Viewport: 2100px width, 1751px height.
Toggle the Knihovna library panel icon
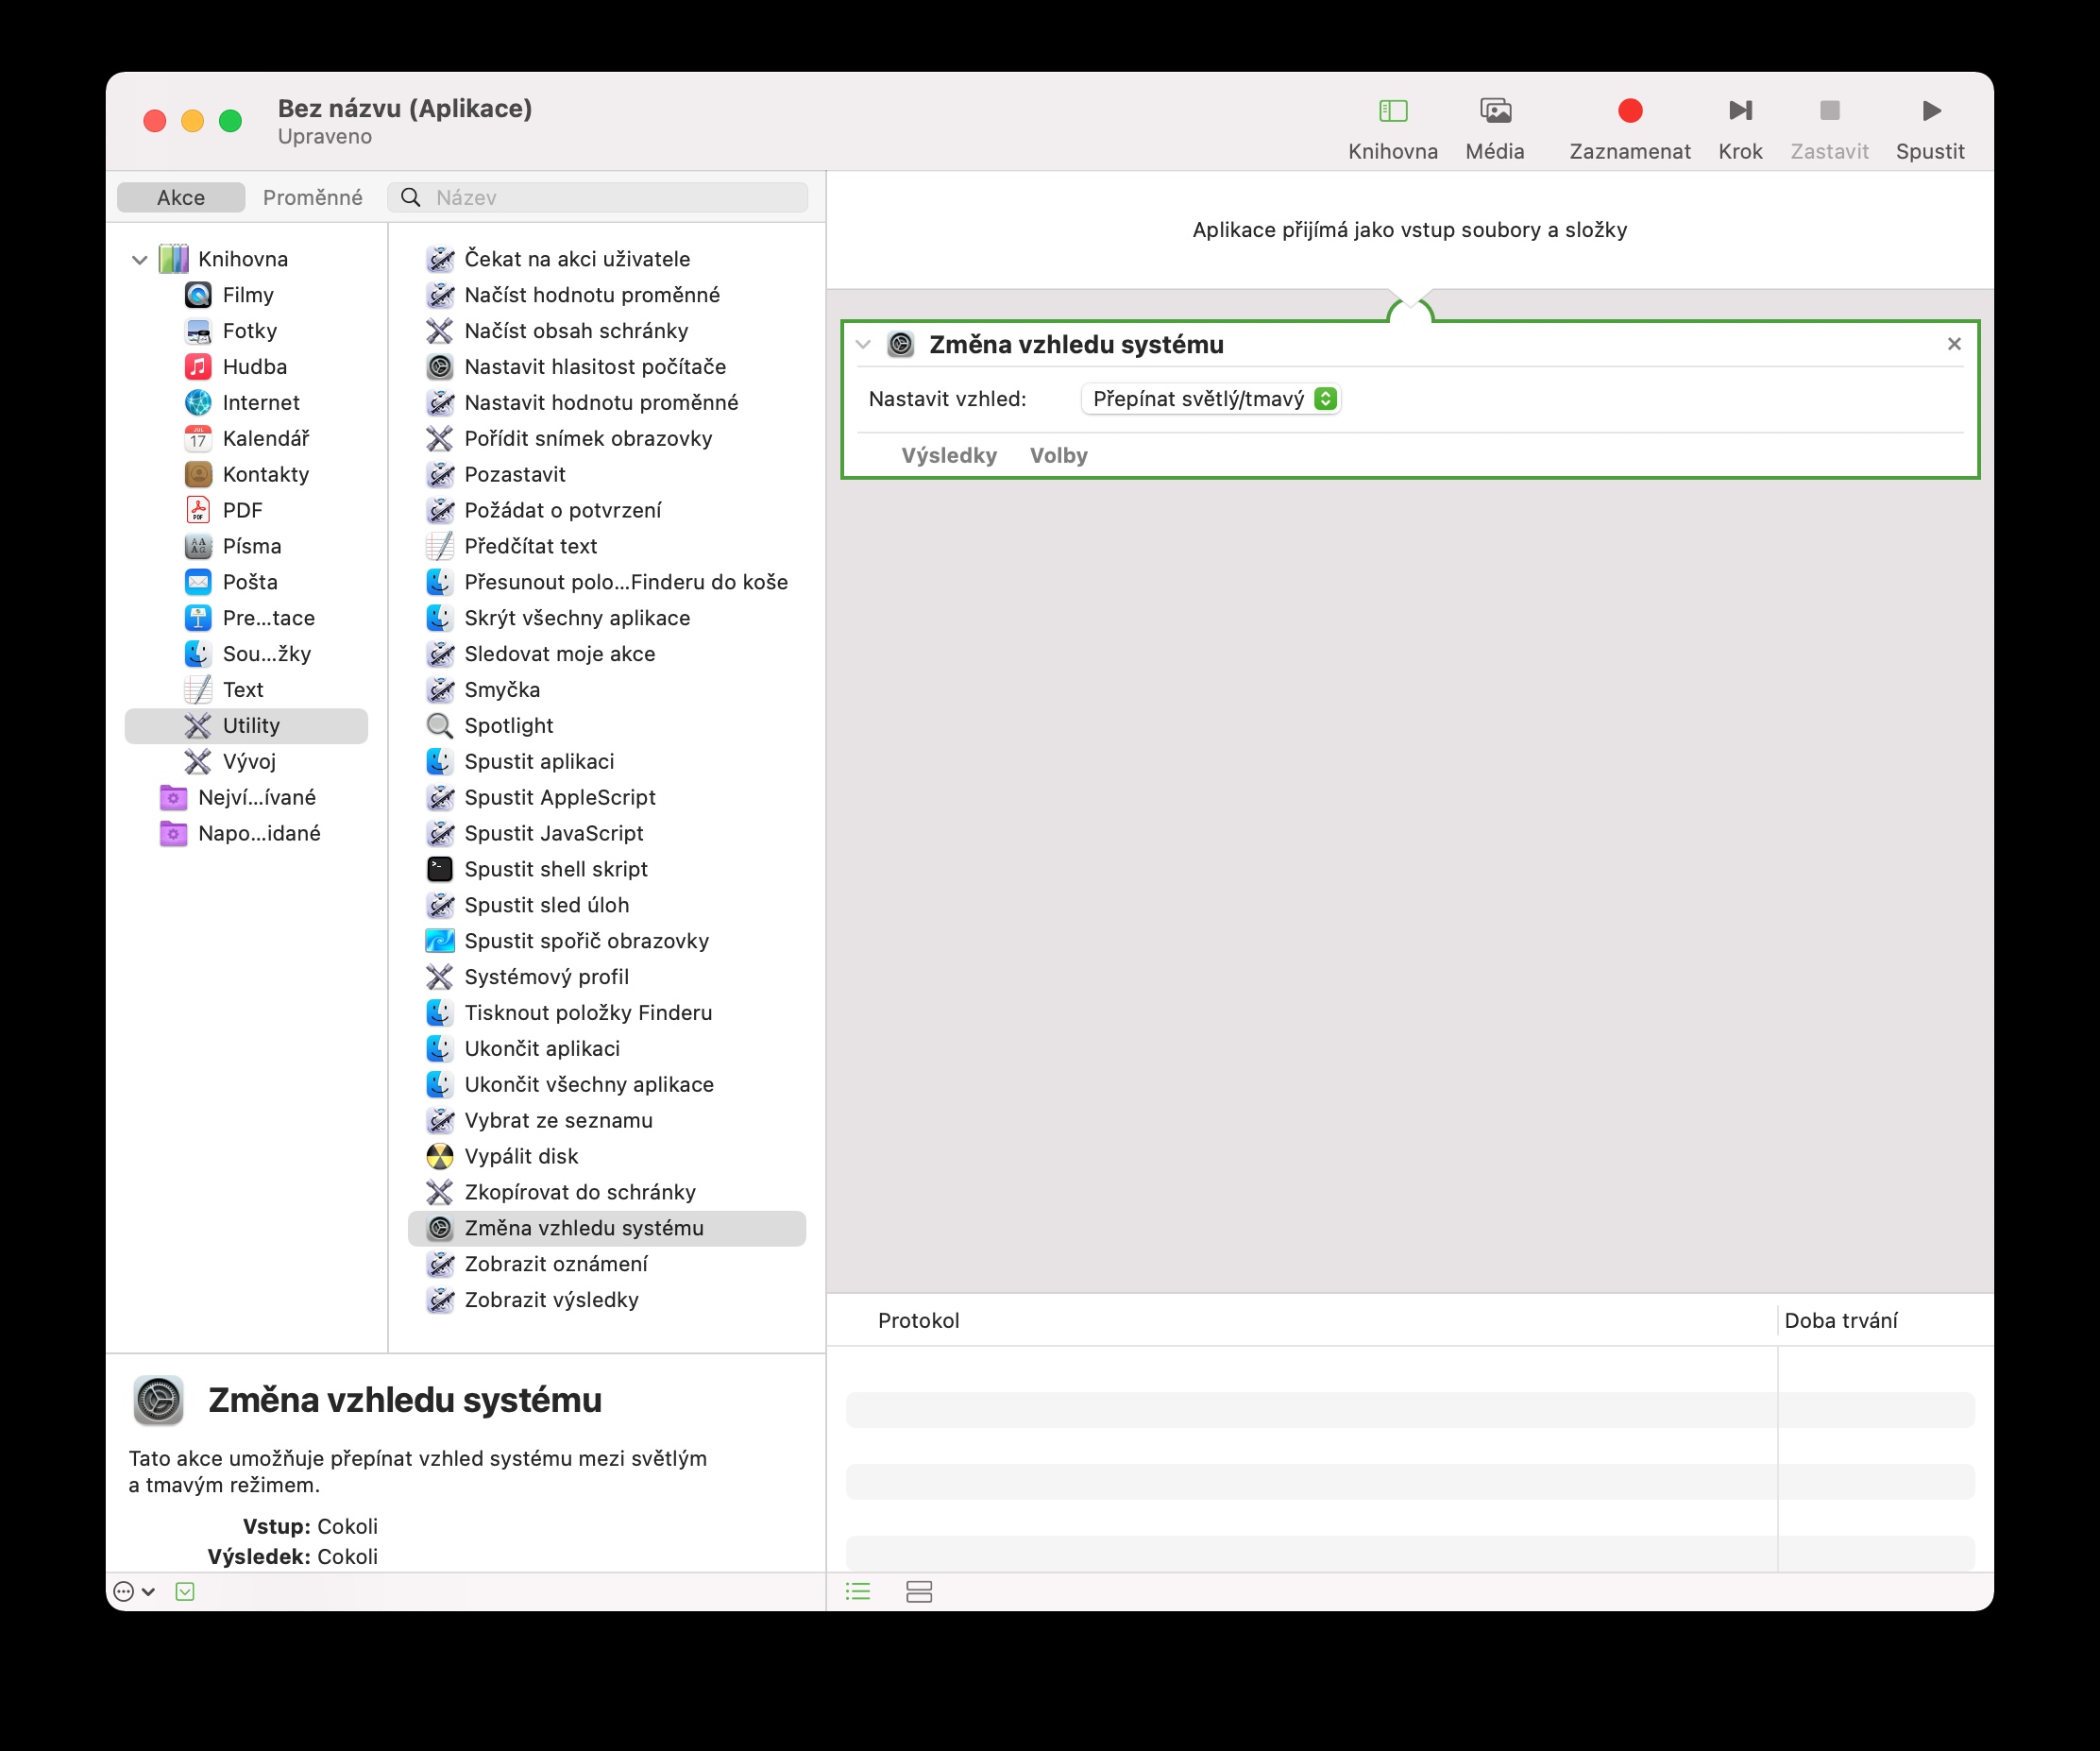(1392, 110)
